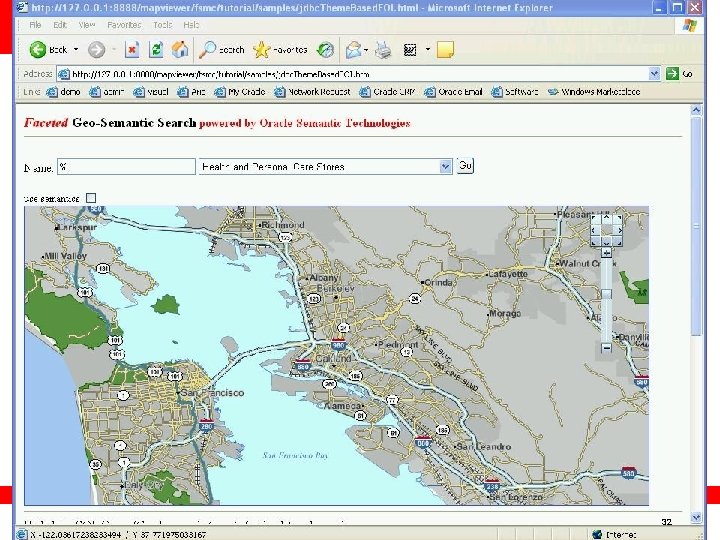Click the Moraga map label

pyautogui.click(x=505, y=314)
